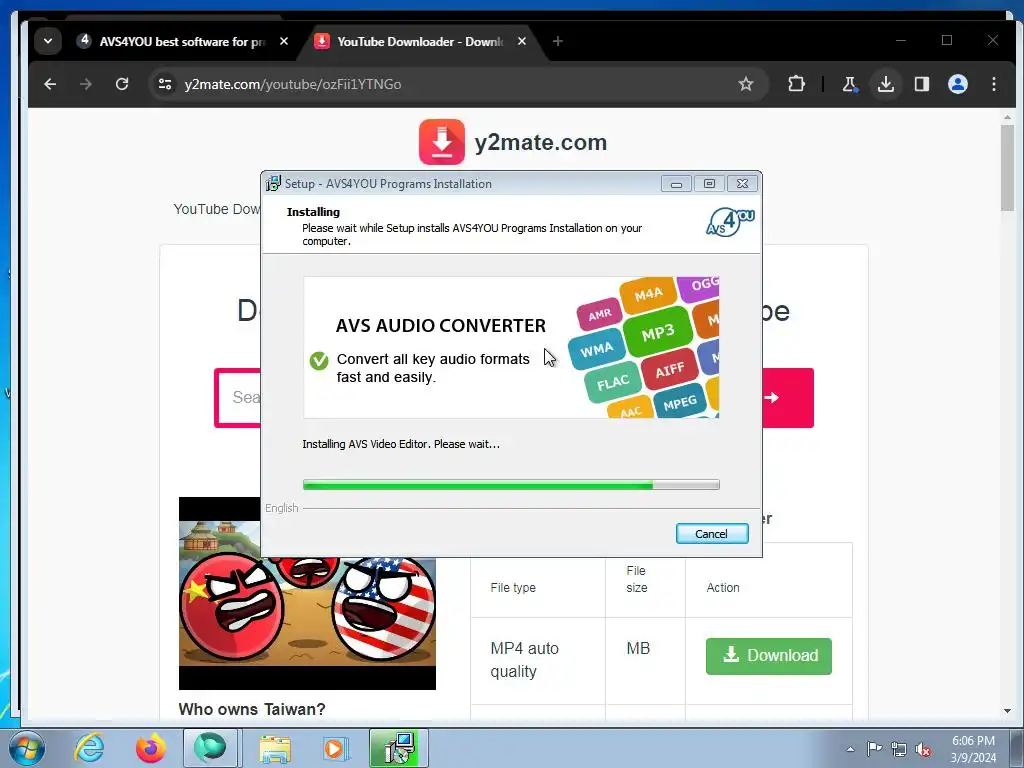Image resolution: width=1024 pixels, height=768 pixels.
Task: Click the setup icon in installer title bar
Action: point(273,184)
